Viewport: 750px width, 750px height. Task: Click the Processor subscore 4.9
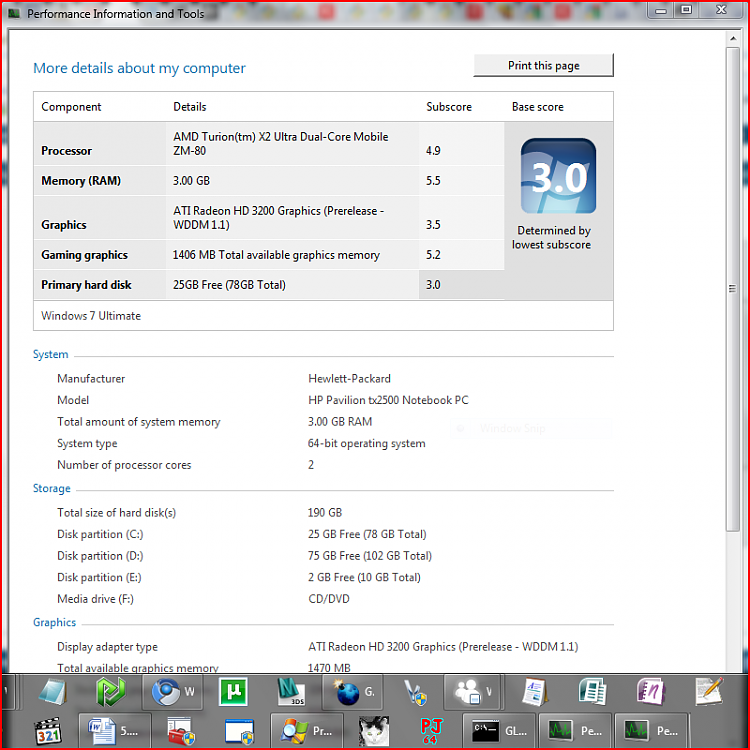pos(433,151)
